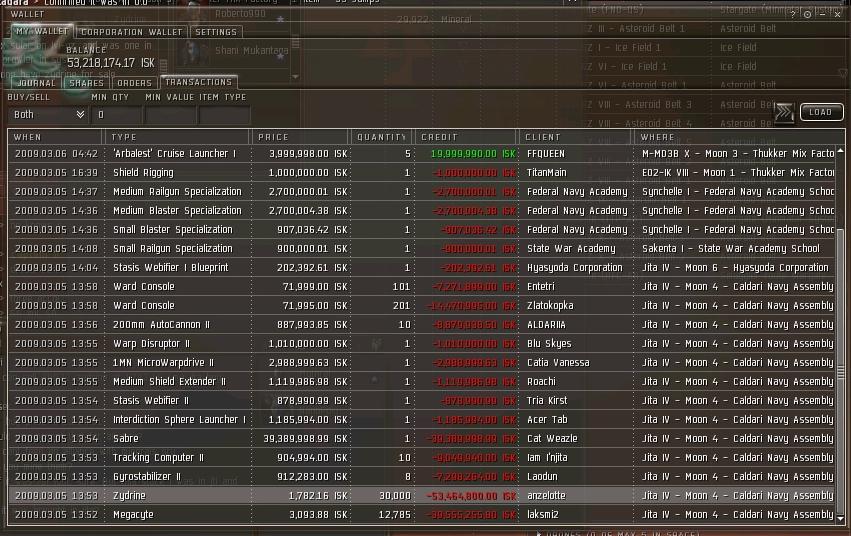Select the Stasis Webifier I Blueprint row

[x=422, y=267]
